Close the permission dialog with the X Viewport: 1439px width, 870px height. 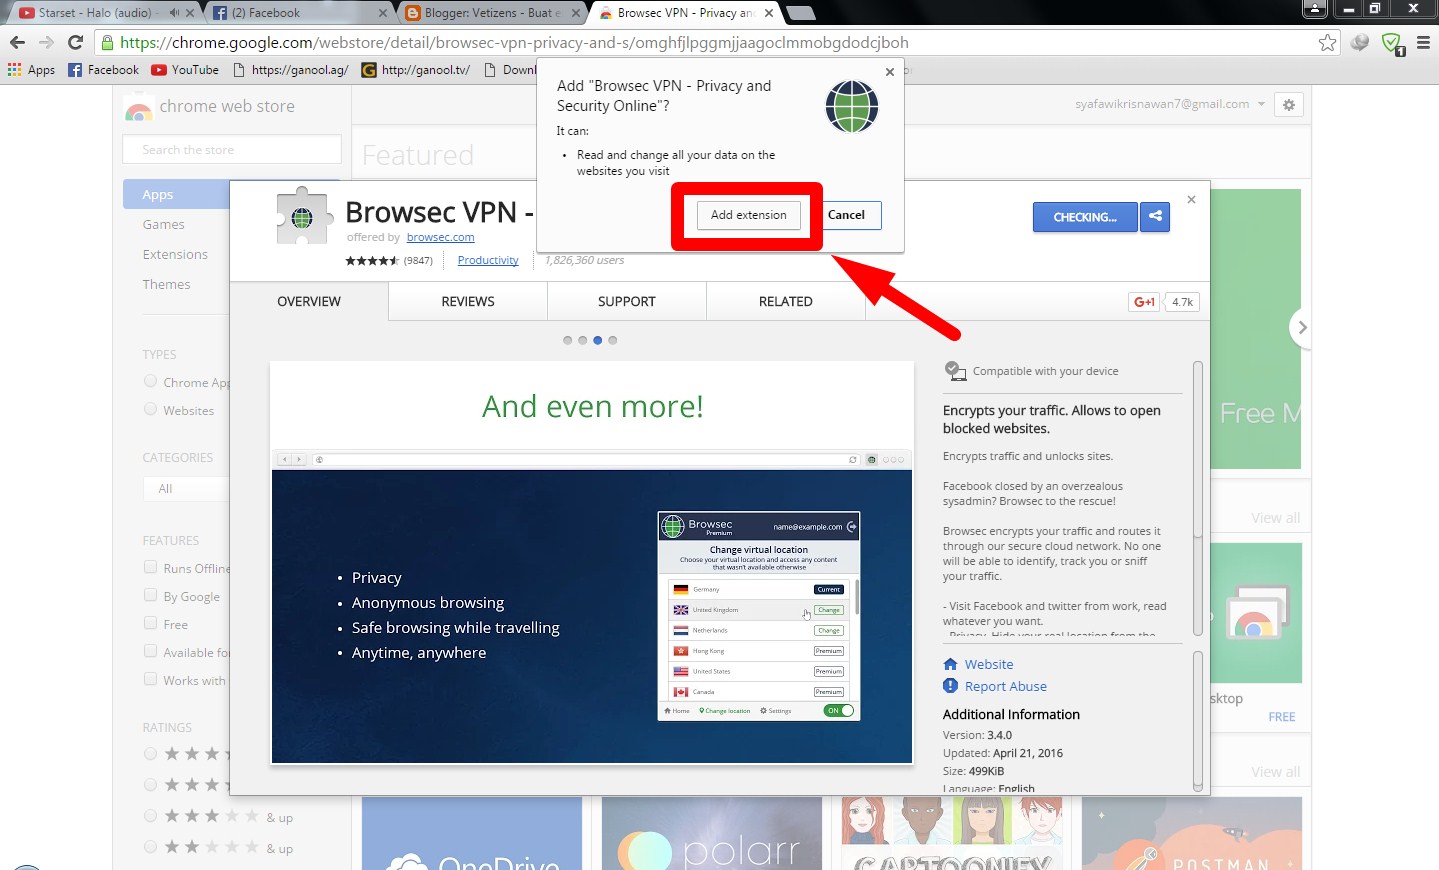[x=890, y=72]
